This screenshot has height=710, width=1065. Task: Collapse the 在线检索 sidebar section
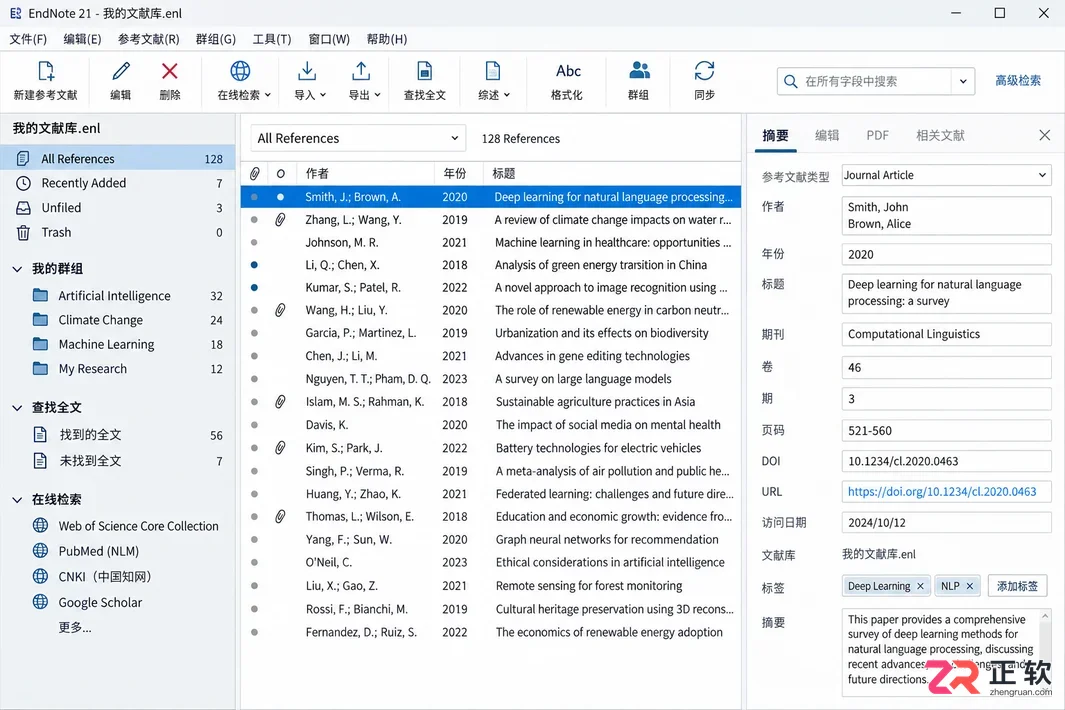(17, 500)
